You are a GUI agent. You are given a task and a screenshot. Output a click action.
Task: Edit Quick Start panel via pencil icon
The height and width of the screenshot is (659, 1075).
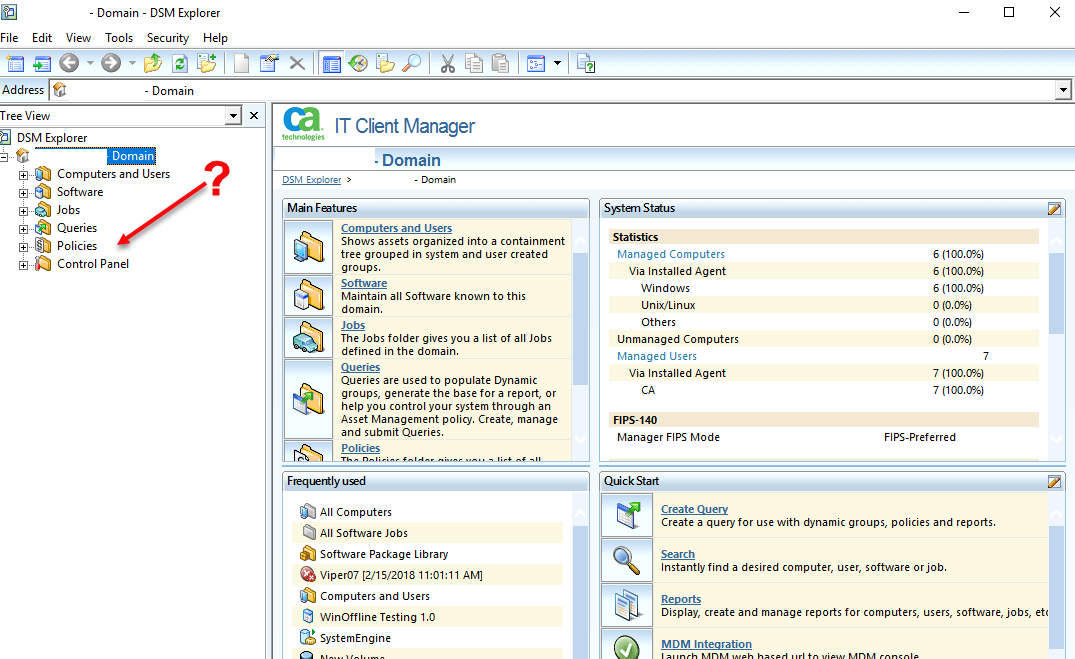1054,482
